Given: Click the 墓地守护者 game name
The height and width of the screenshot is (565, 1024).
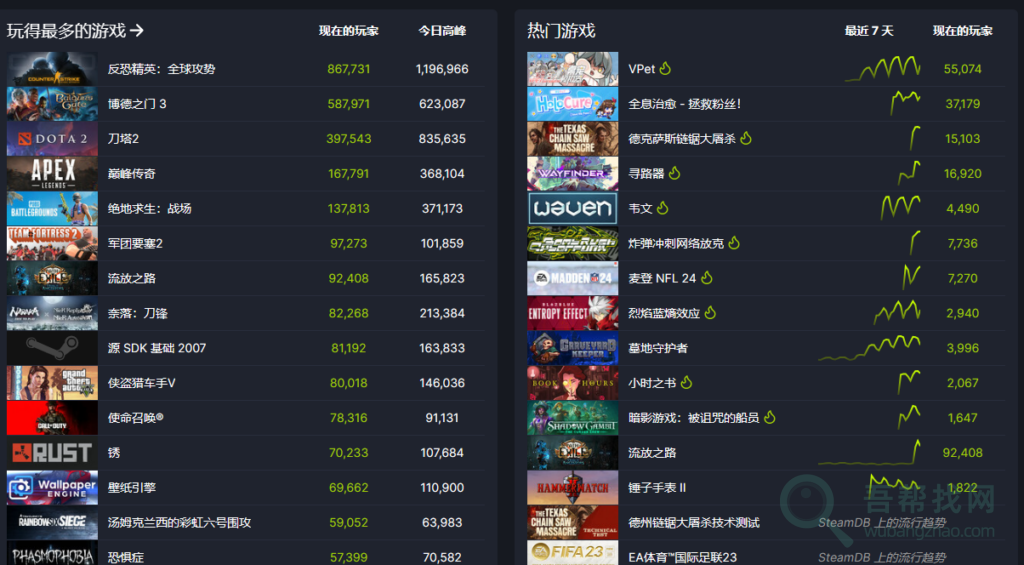Looking at the screenshot, I should pos(658,348).
